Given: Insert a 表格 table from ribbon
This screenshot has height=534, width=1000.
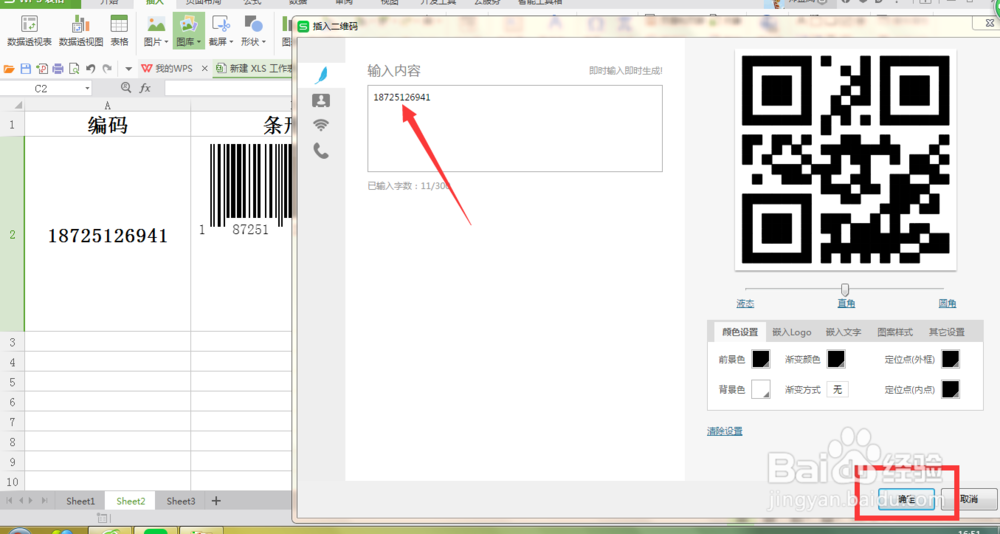Looking at the screenshot, I should point(119,31).
